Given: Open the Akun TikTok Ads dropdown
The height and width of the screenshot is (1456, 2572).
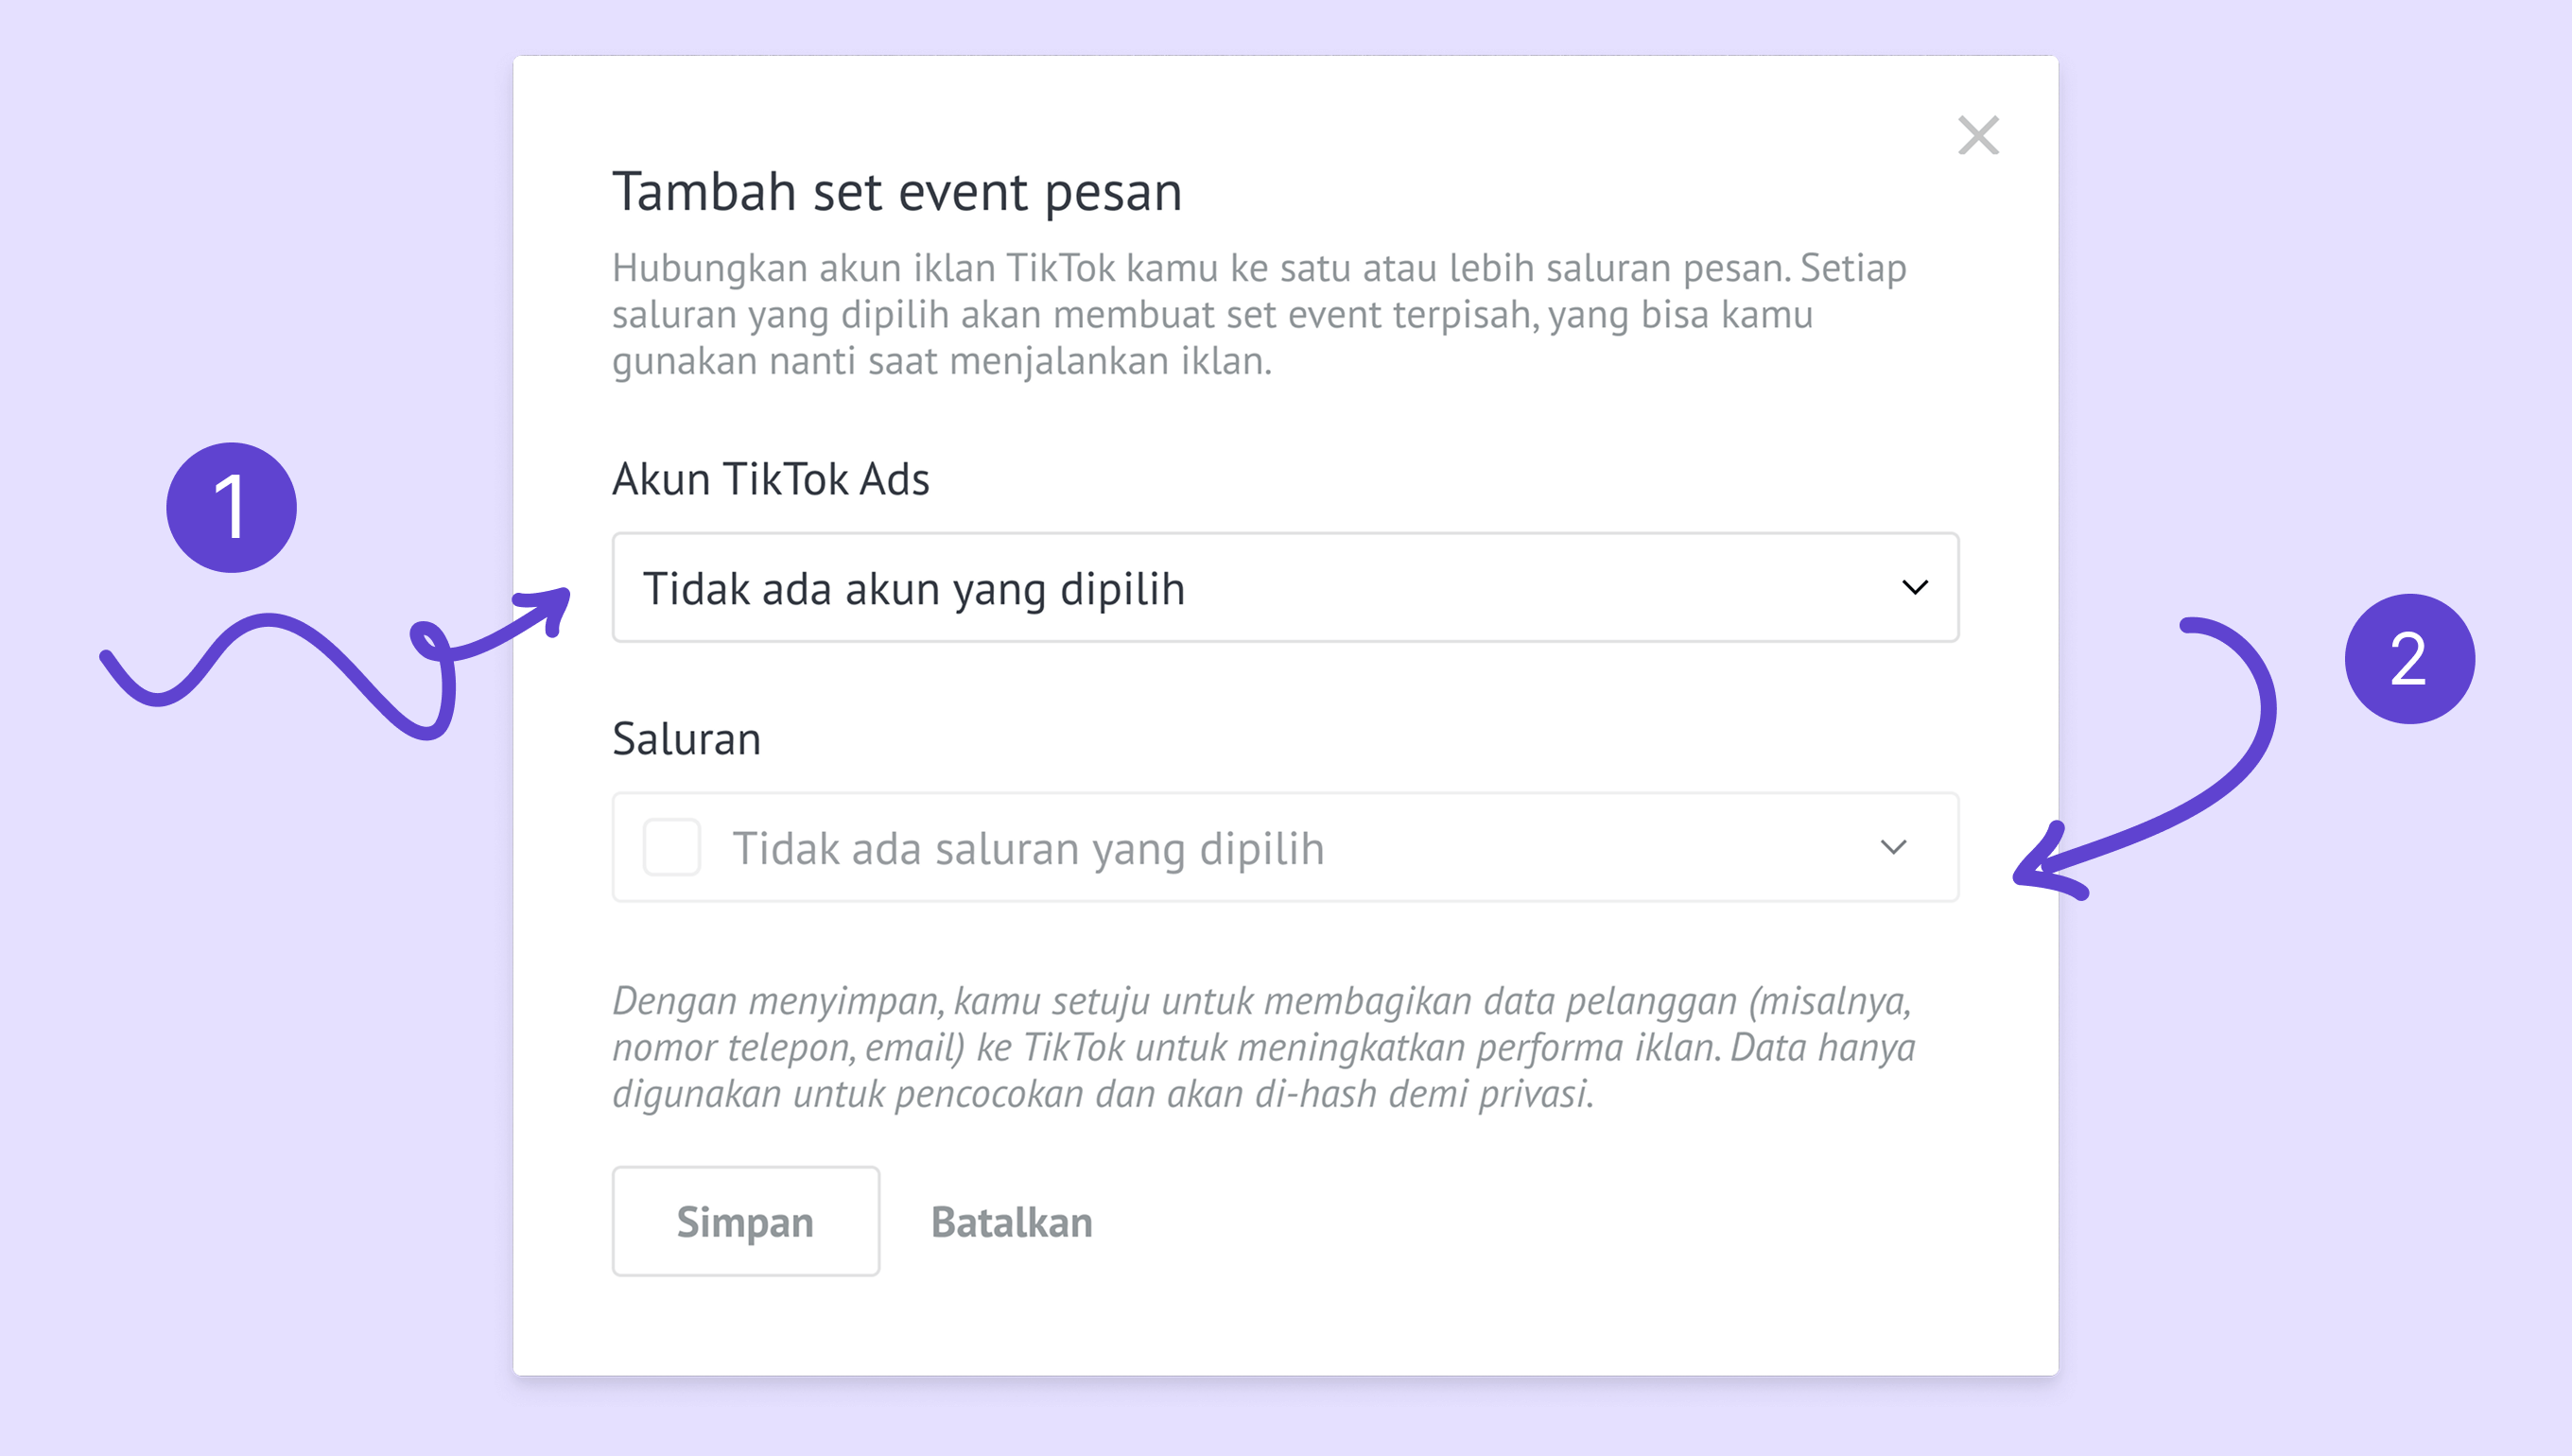Looking at the screenshot, I should pos(1284,588).
